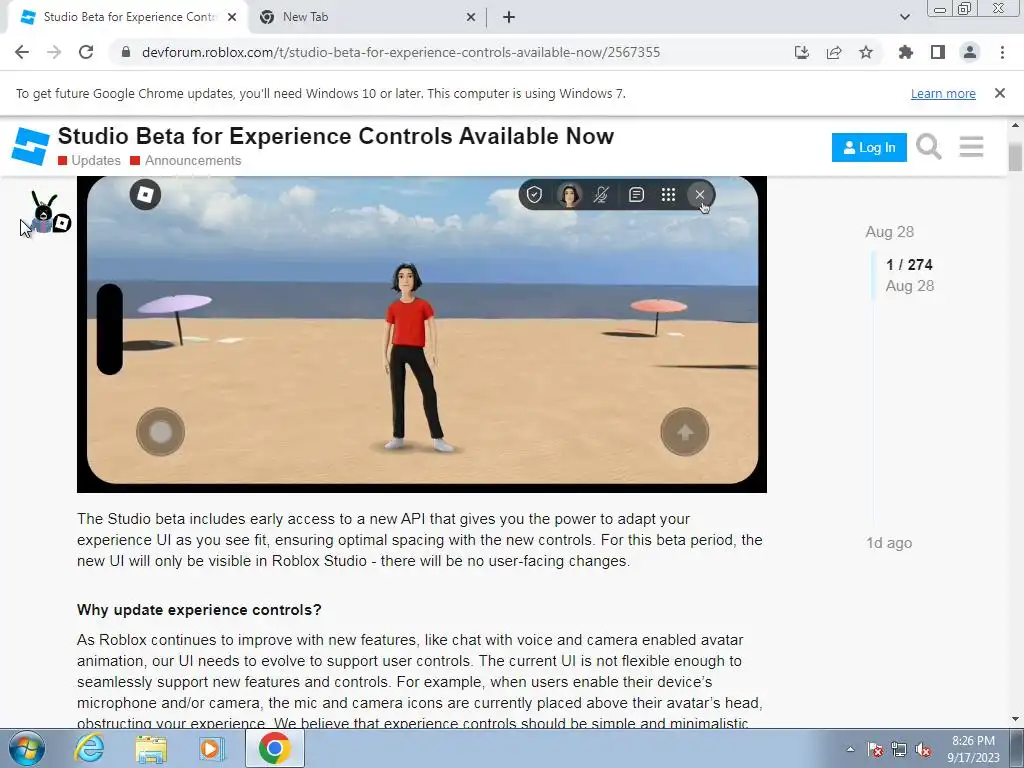Open Windows Media Player from taskbar
Image resolution: width=1024 pixels, height=768 pixels.
click(211, 748)
